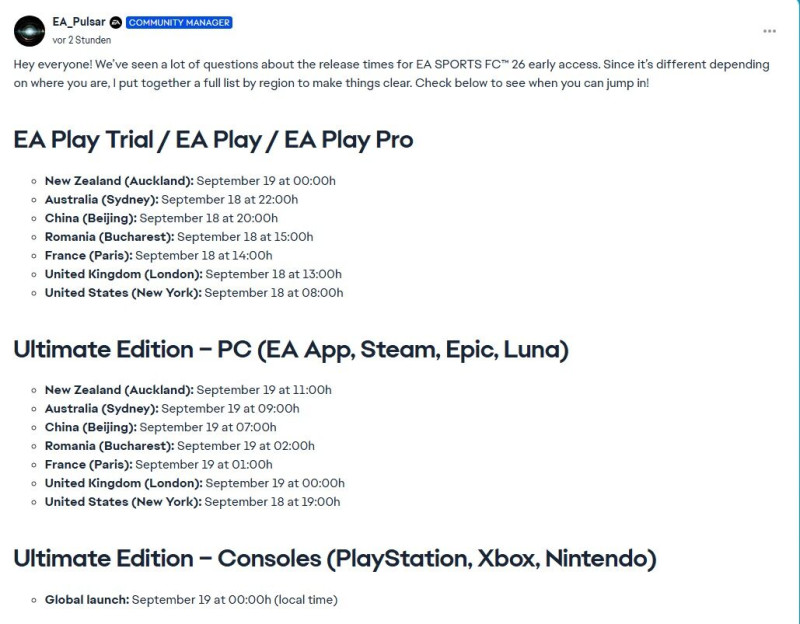Click the 'Hey everyone!' intro paragraph

pos(390,73)
